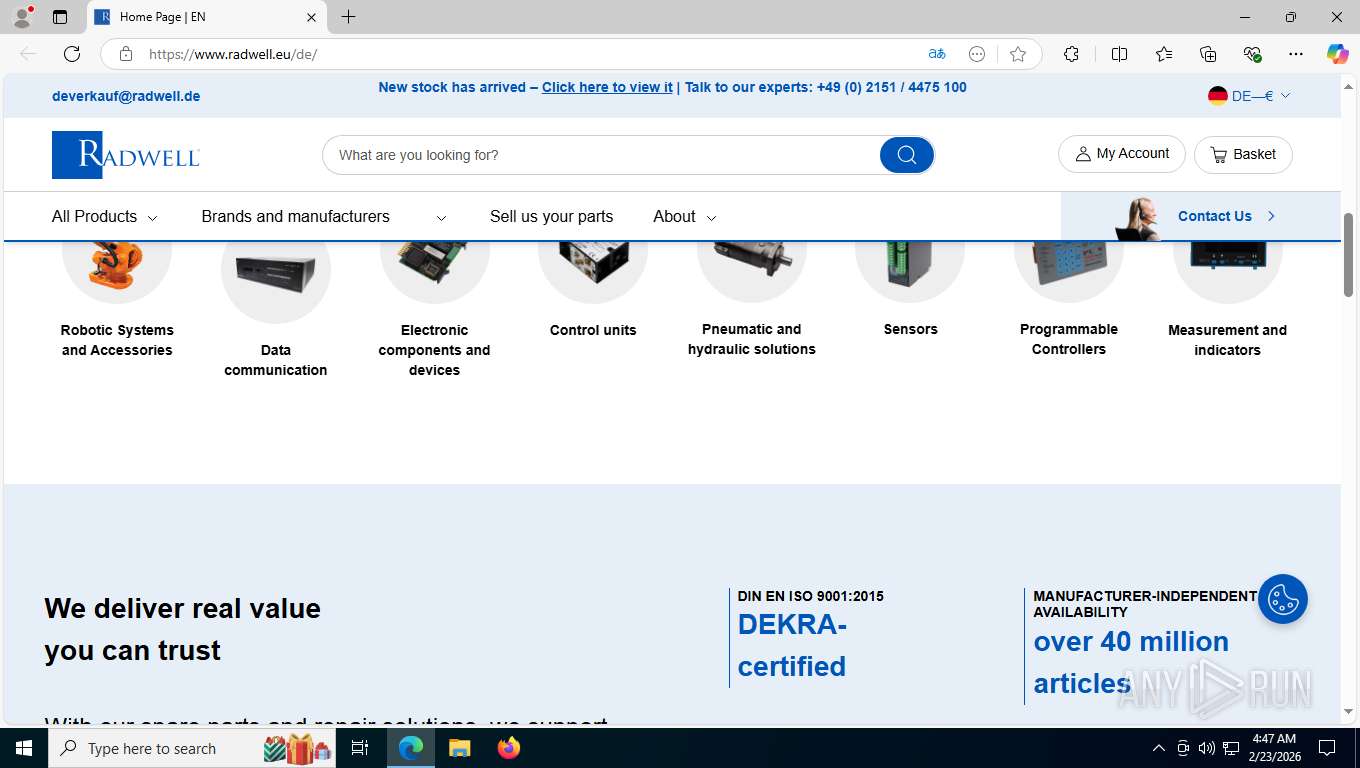Image resolution: width=1360 pixels, height=768 pixels.
Task: Open Browser essentials
Action: [x=1252, y=54]
